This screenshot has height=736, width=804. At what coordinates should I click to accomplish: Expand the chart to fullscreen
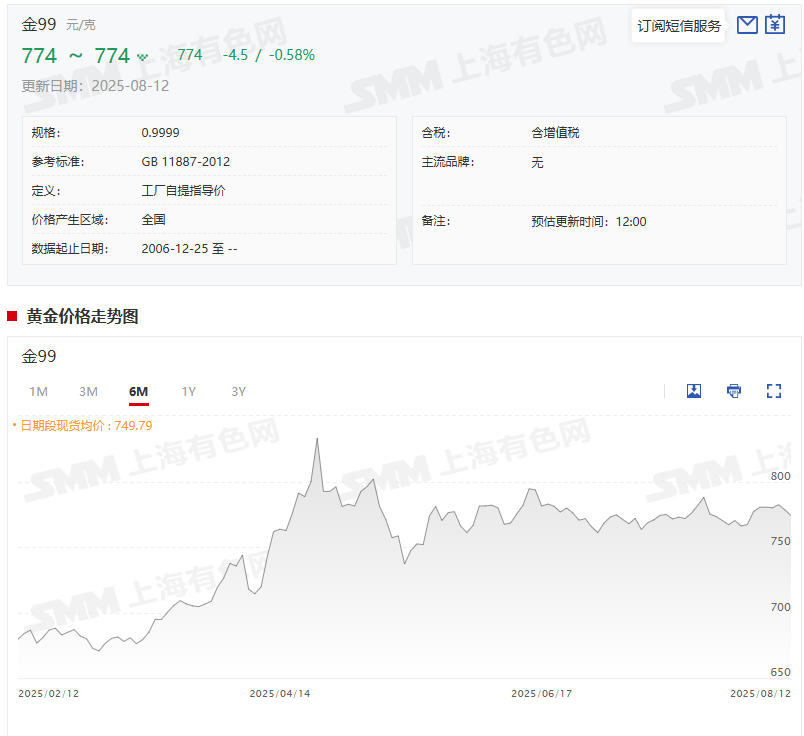click(x=773, y=391)
